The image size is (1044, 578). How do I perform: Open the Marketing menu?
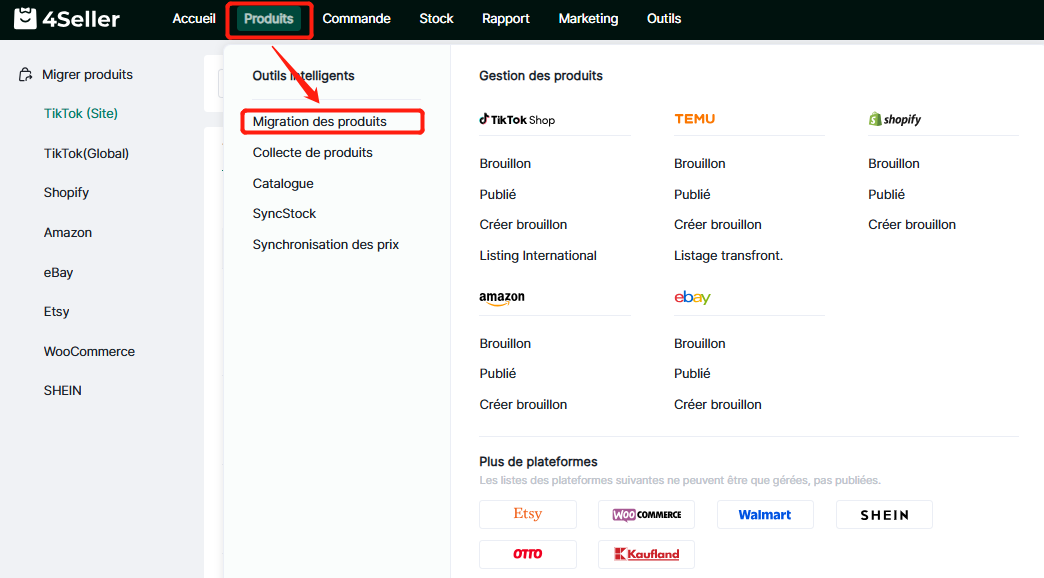tap(588, 19)
